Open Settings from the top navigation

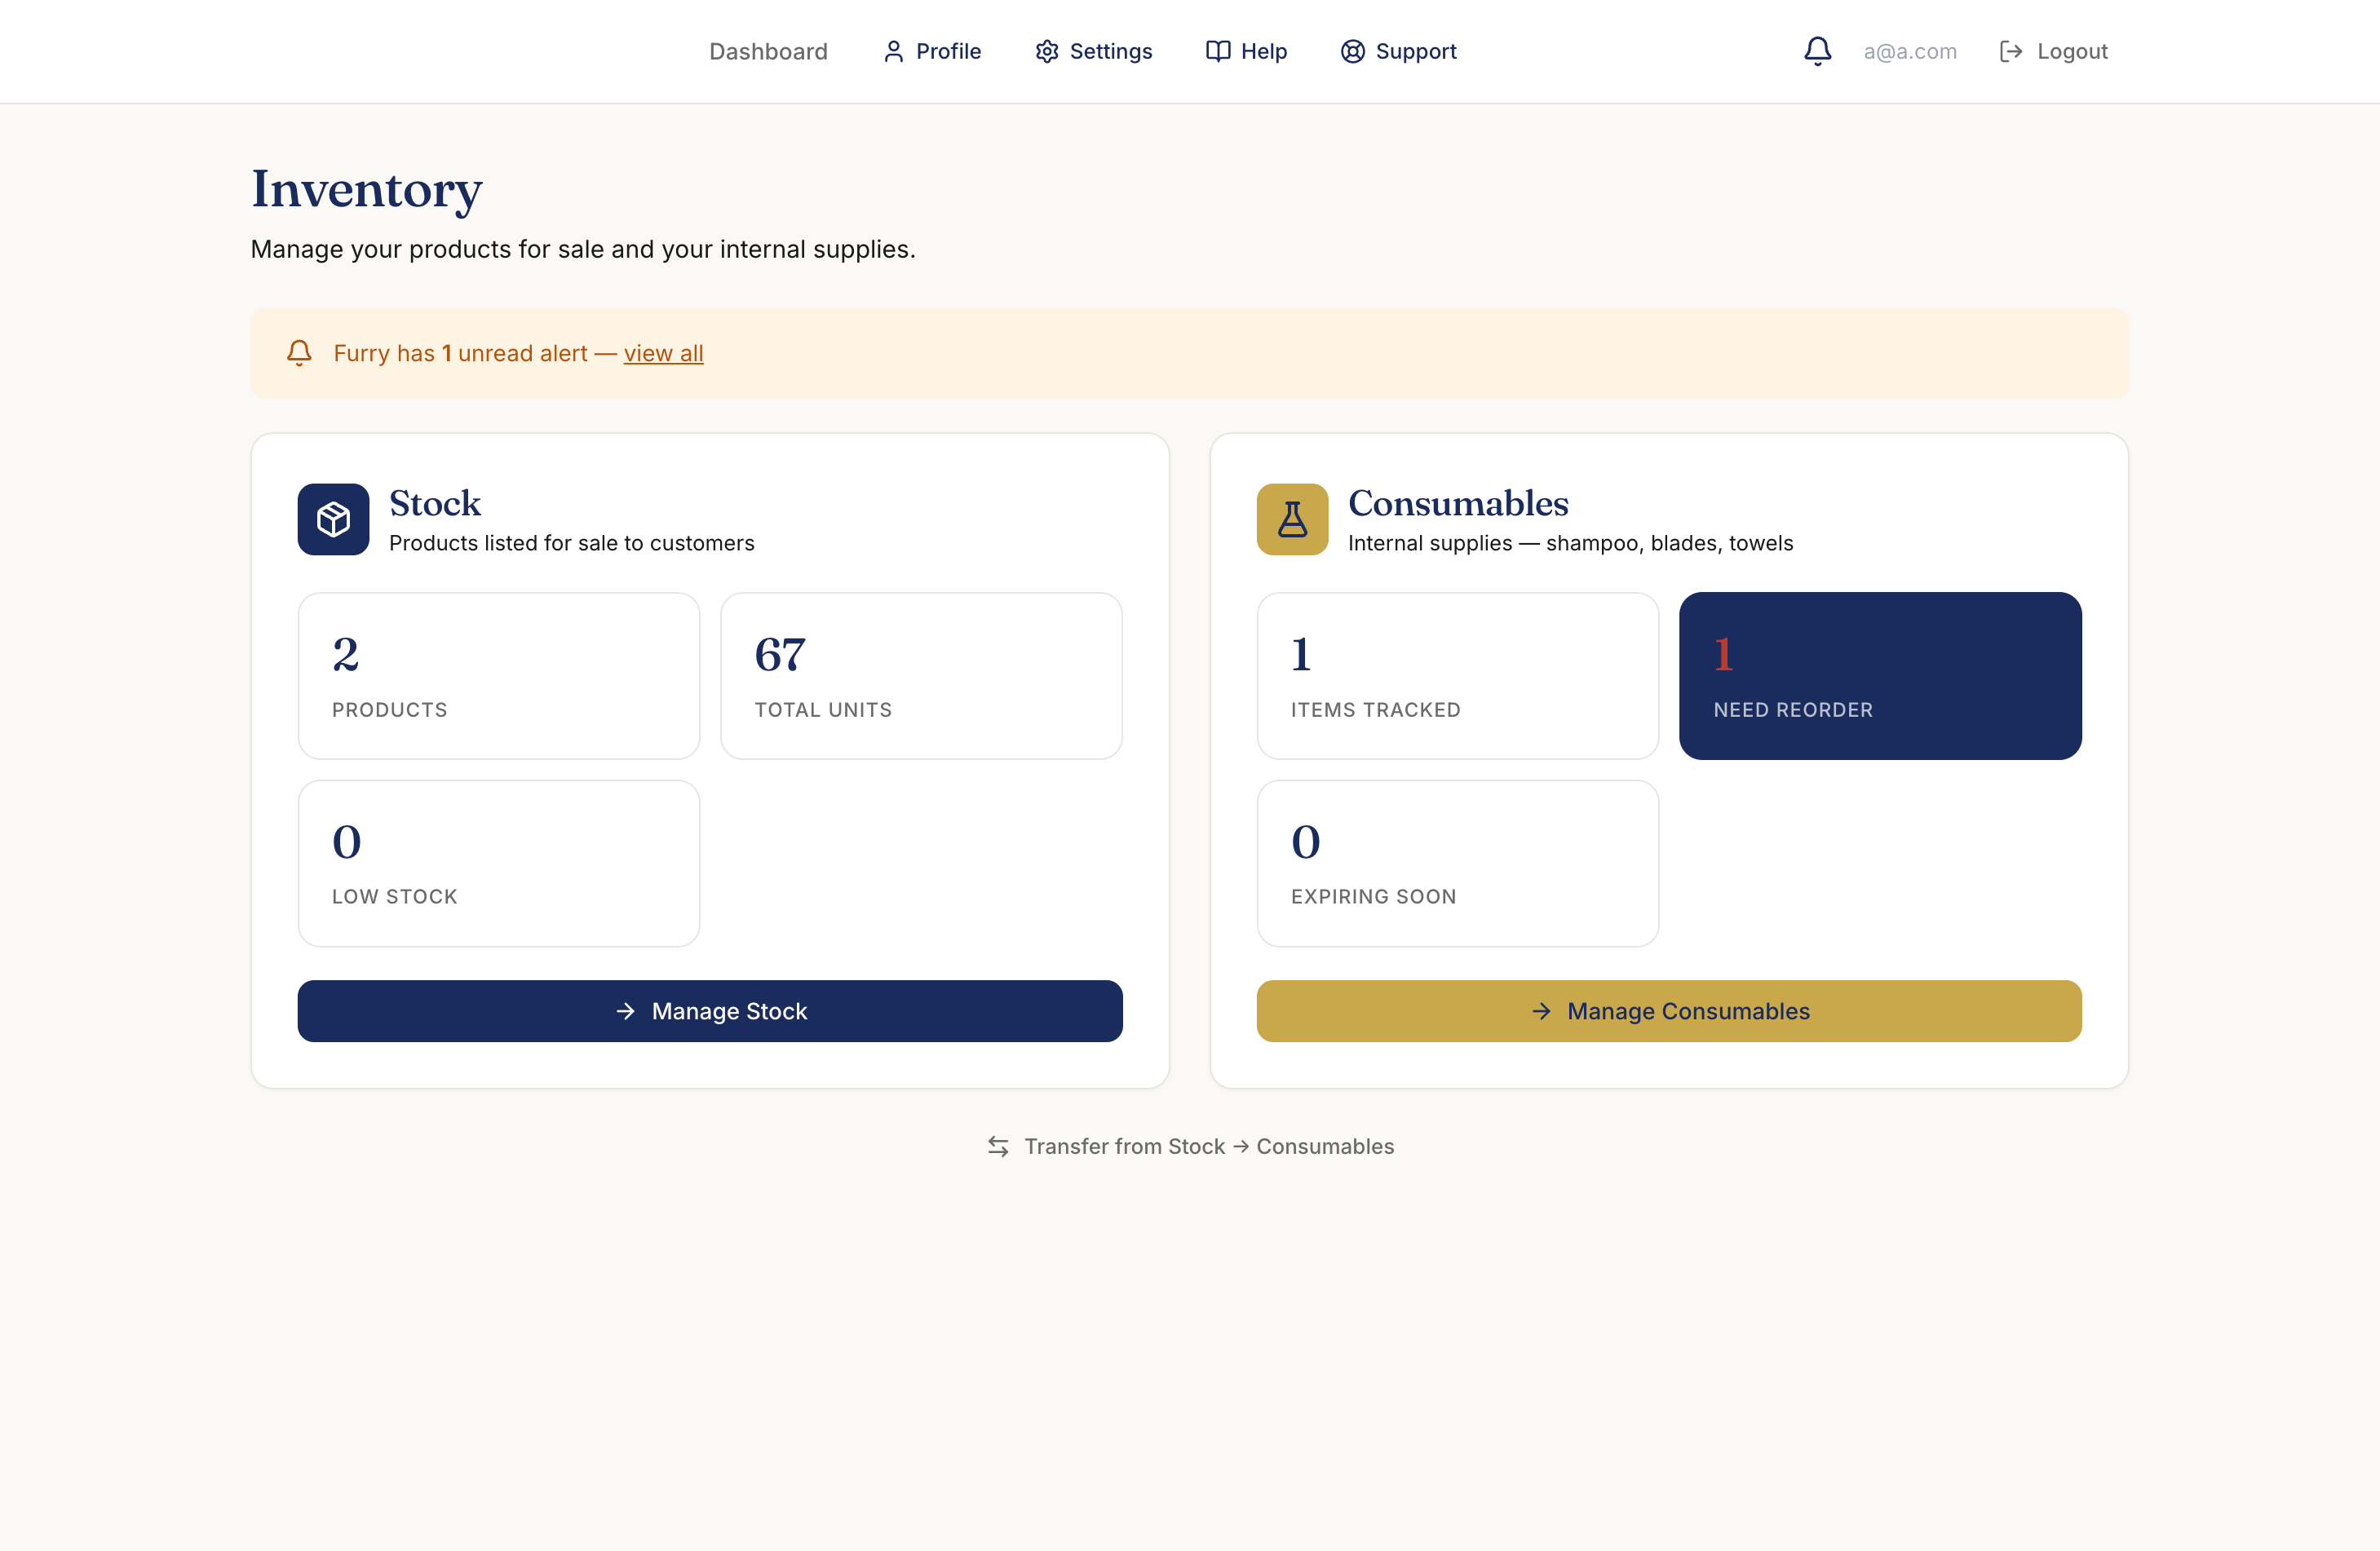tap(1093, 51)
